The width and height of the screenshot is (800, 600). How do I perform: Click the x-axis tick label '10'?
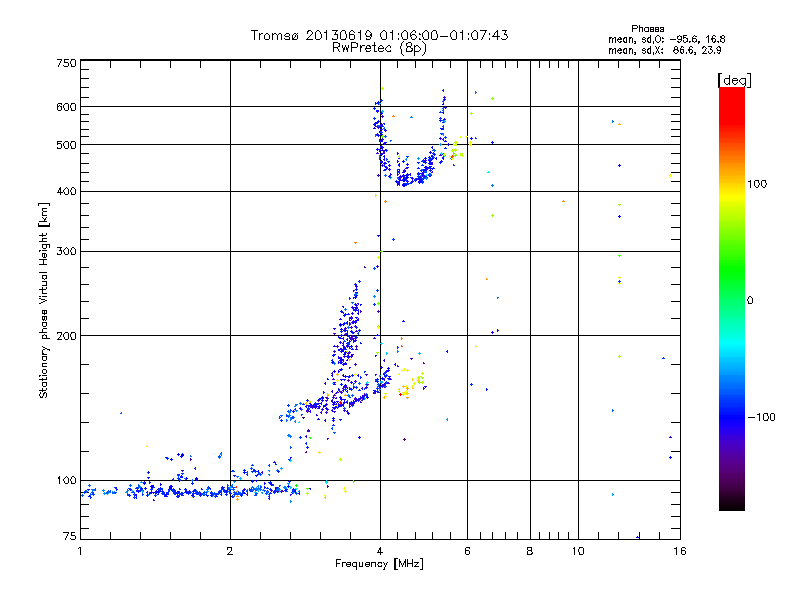[578, 551]
